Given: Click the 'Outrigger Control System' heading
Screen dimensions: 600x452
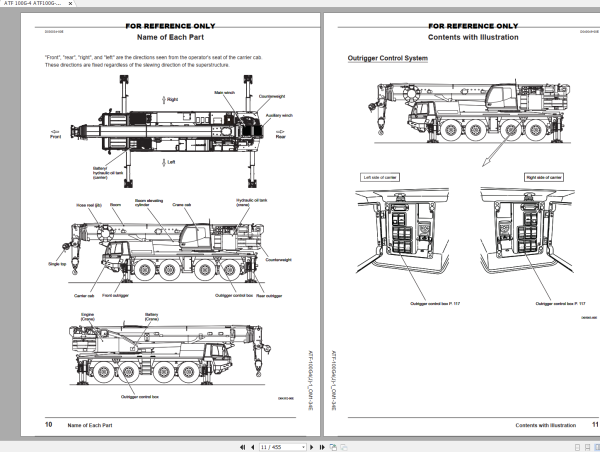Looking at the screenshot, I should 388,58.
